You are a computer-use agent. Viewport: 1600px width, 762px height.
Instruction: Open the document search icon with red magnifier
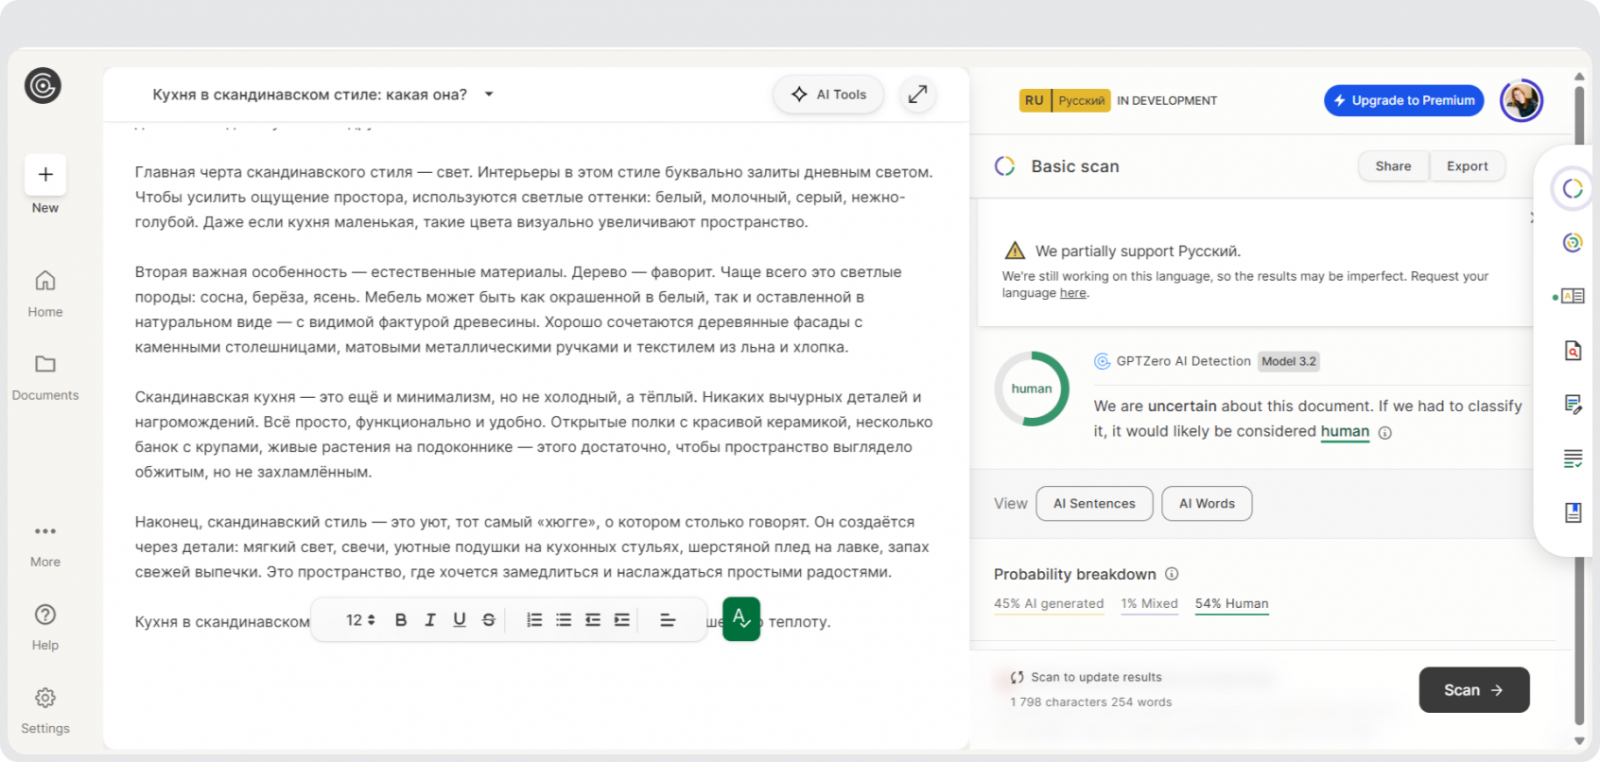point(1573,350)
